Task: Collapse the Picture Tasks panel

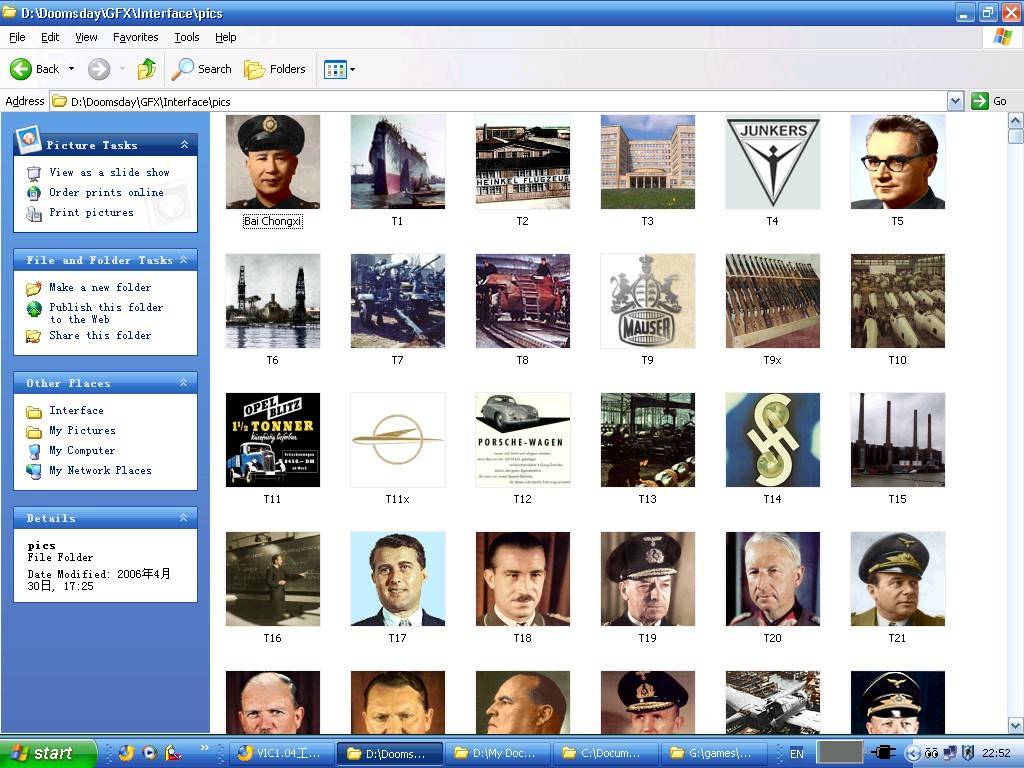Action: click(184, 145)
